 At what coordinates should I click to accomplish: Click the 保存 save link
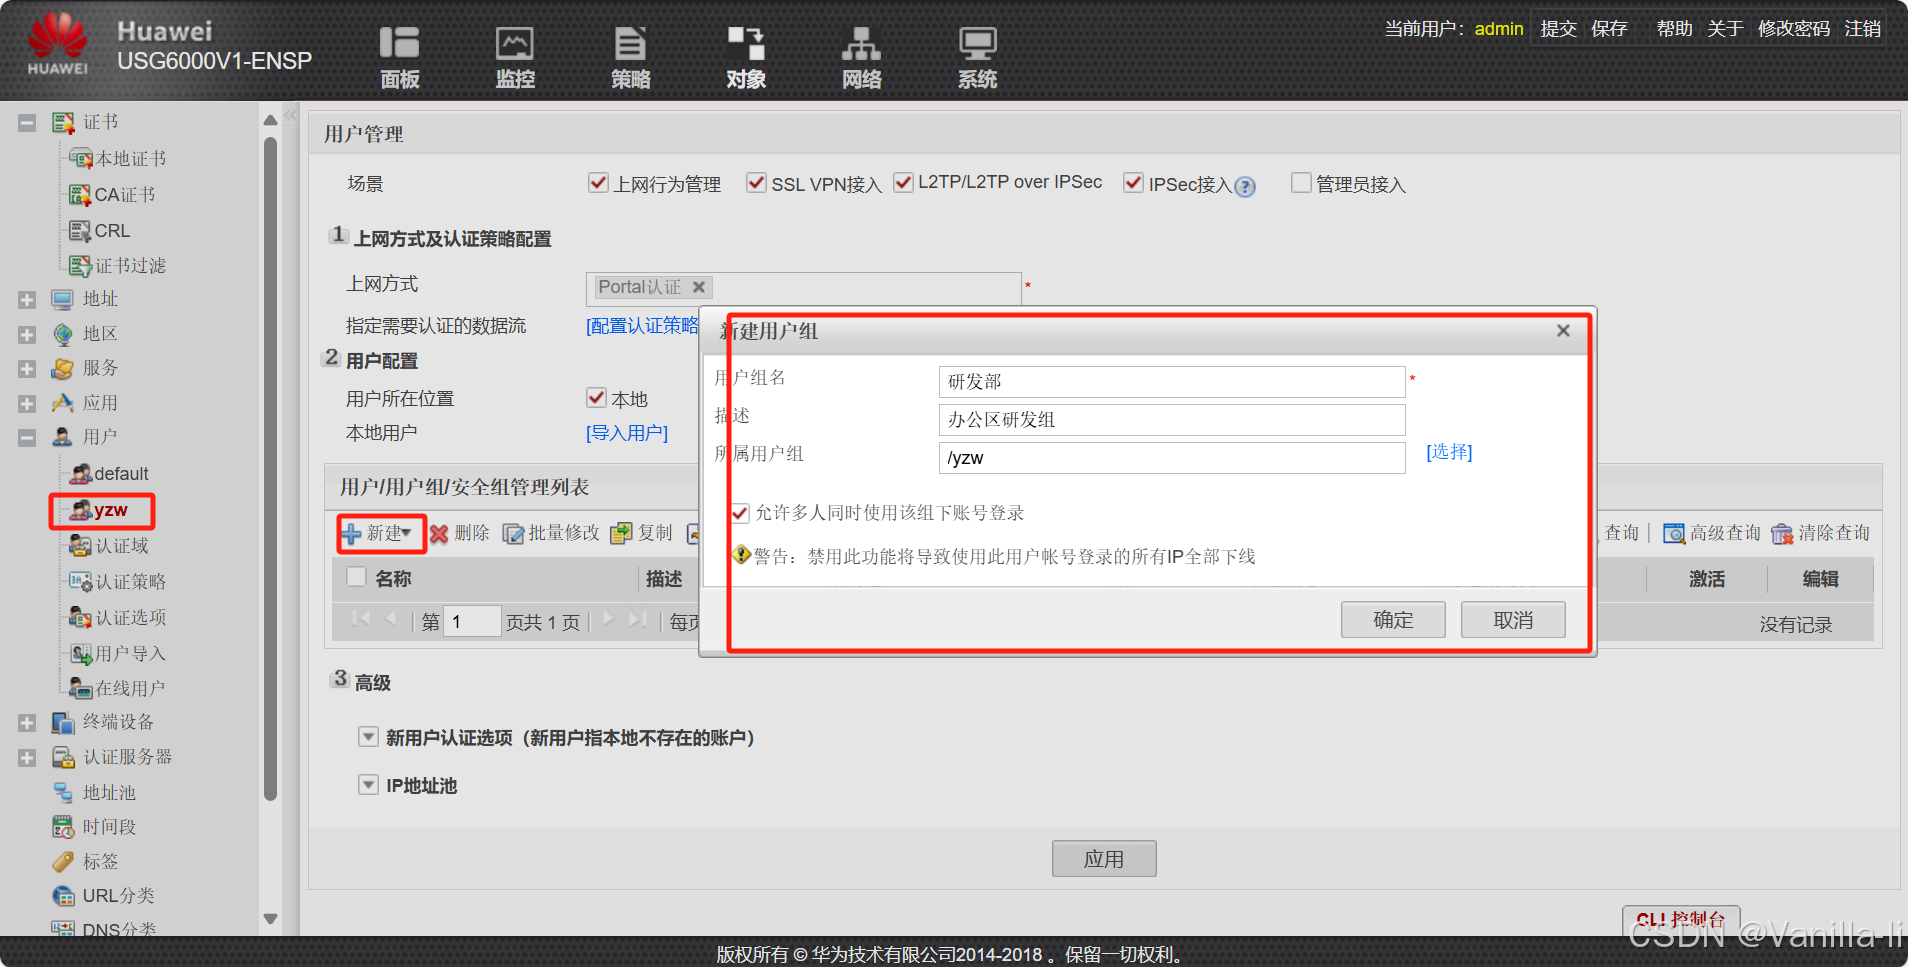click(1609, 29)
